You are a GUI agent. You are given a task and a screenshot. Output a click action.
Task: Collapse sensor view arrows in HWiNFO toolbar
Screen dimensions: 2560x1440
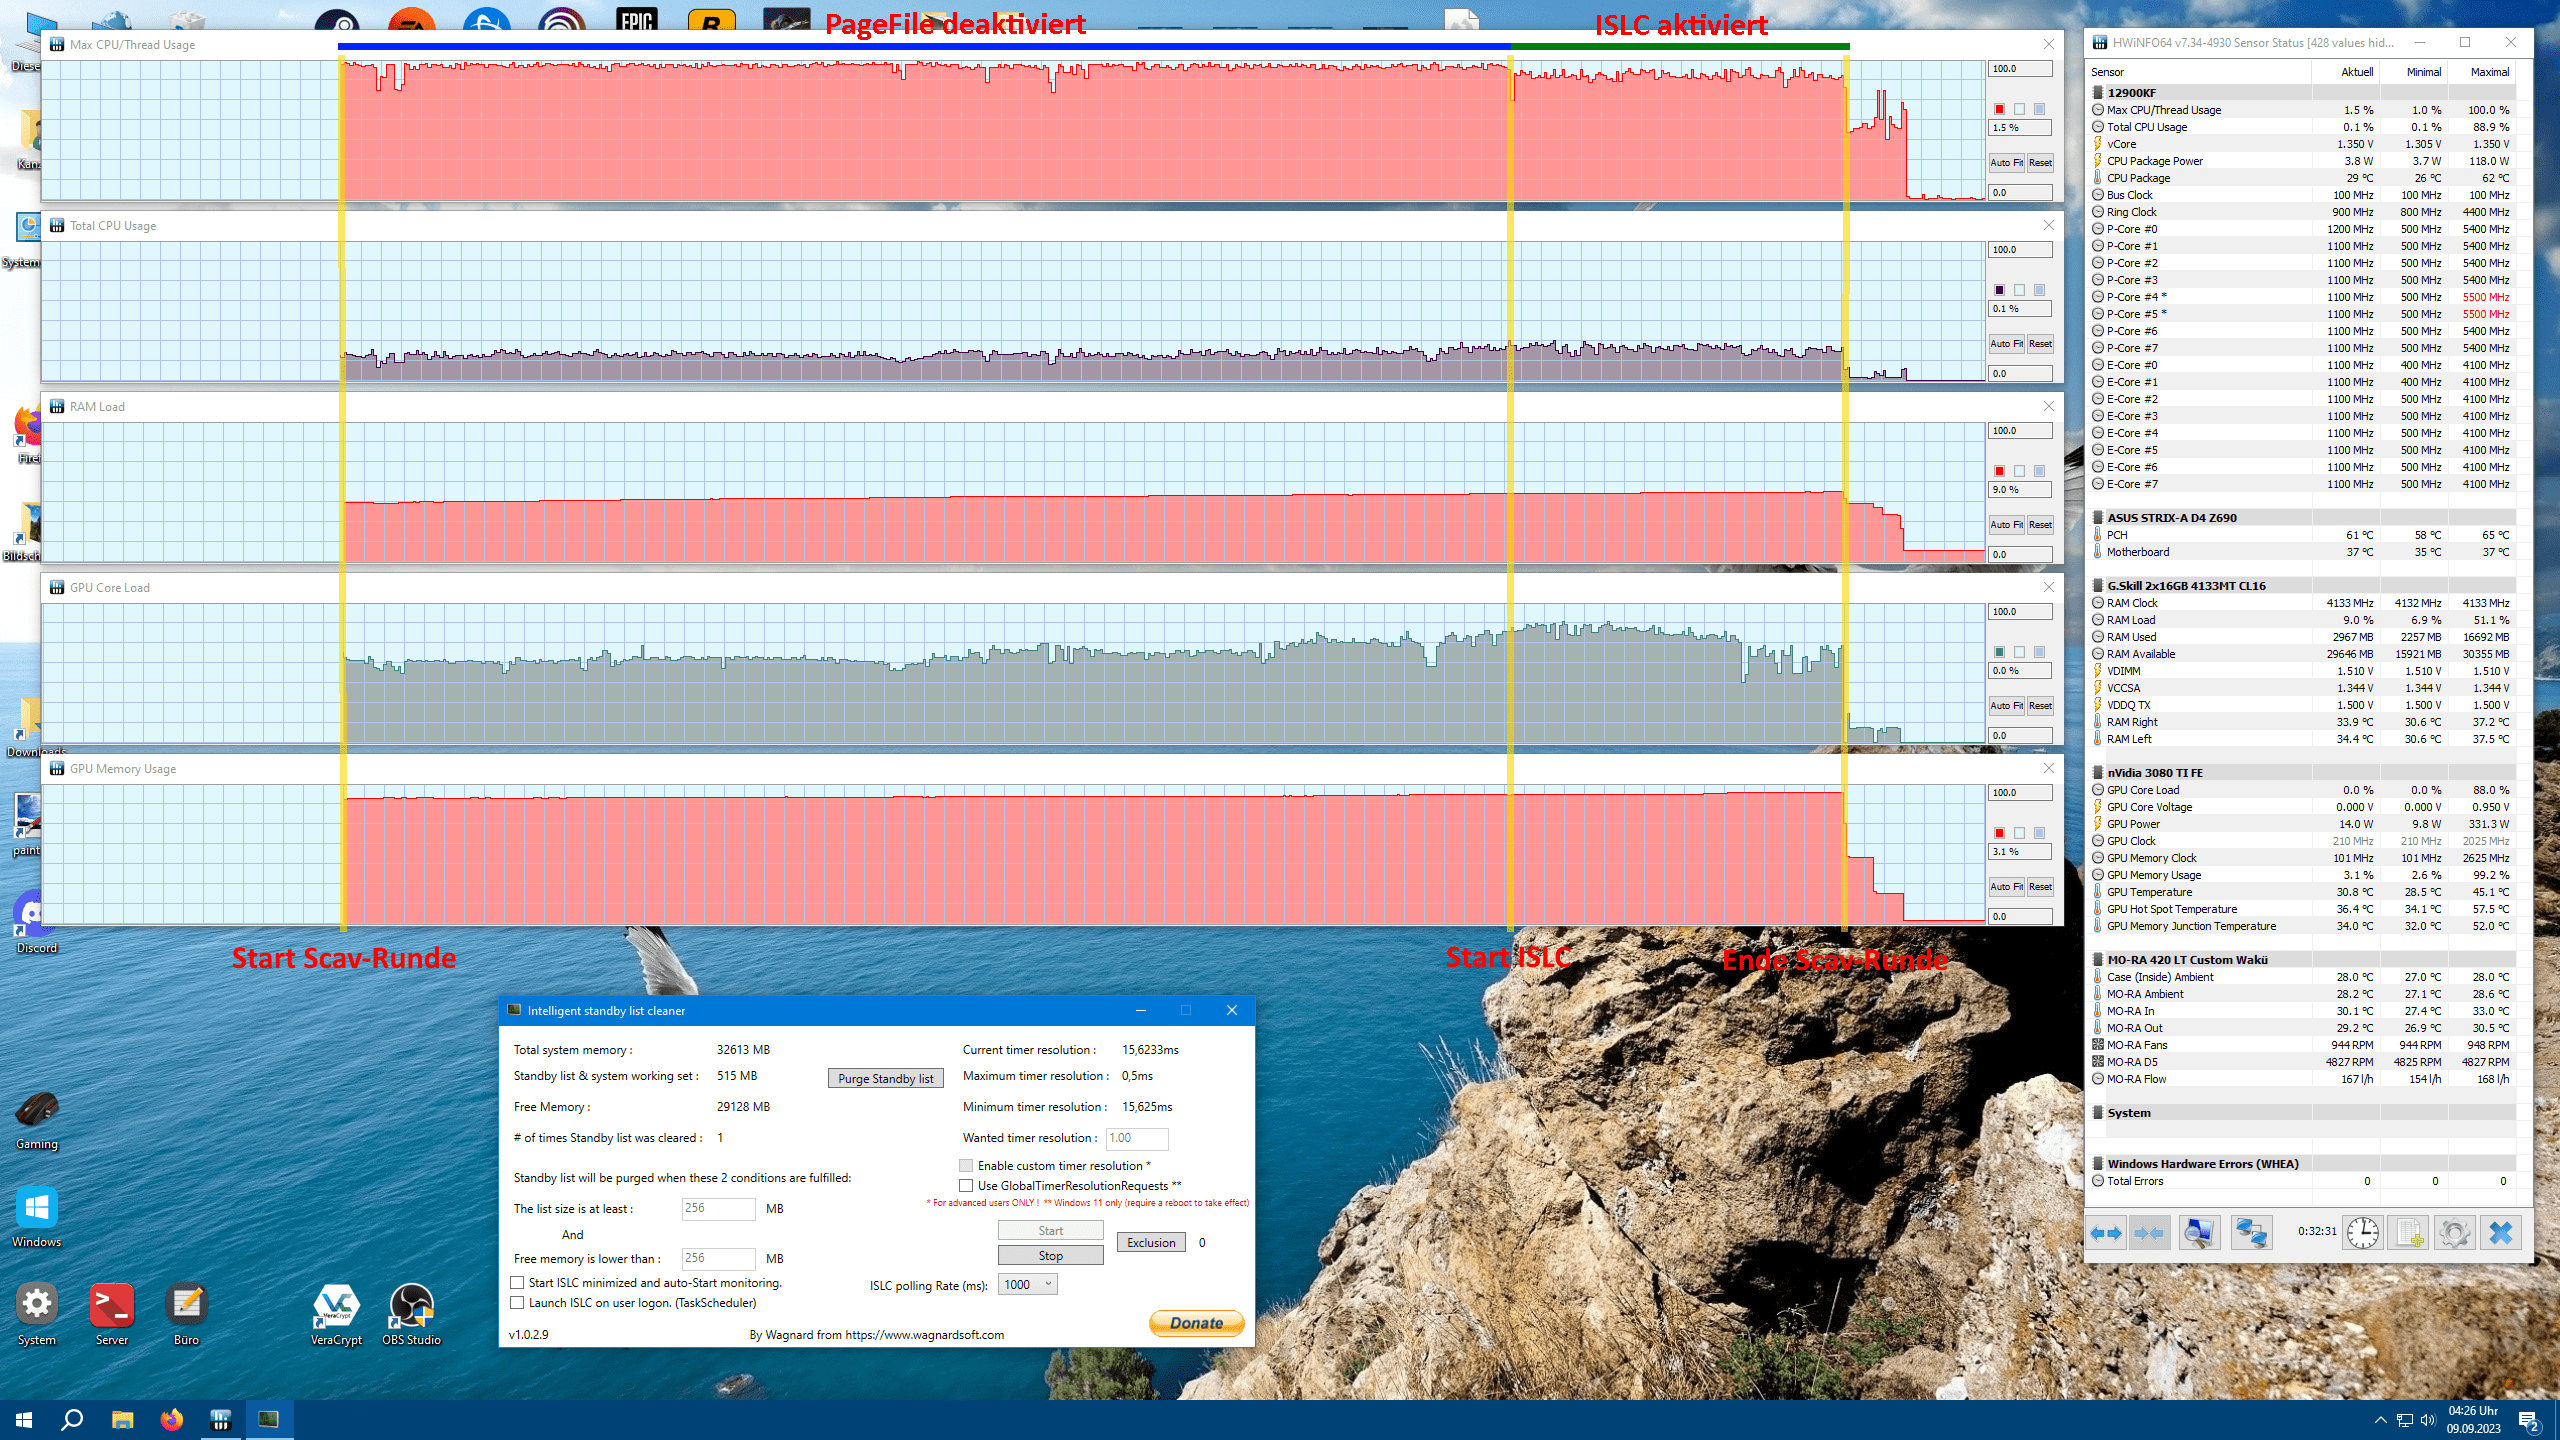click(x=2149, y=1233)
